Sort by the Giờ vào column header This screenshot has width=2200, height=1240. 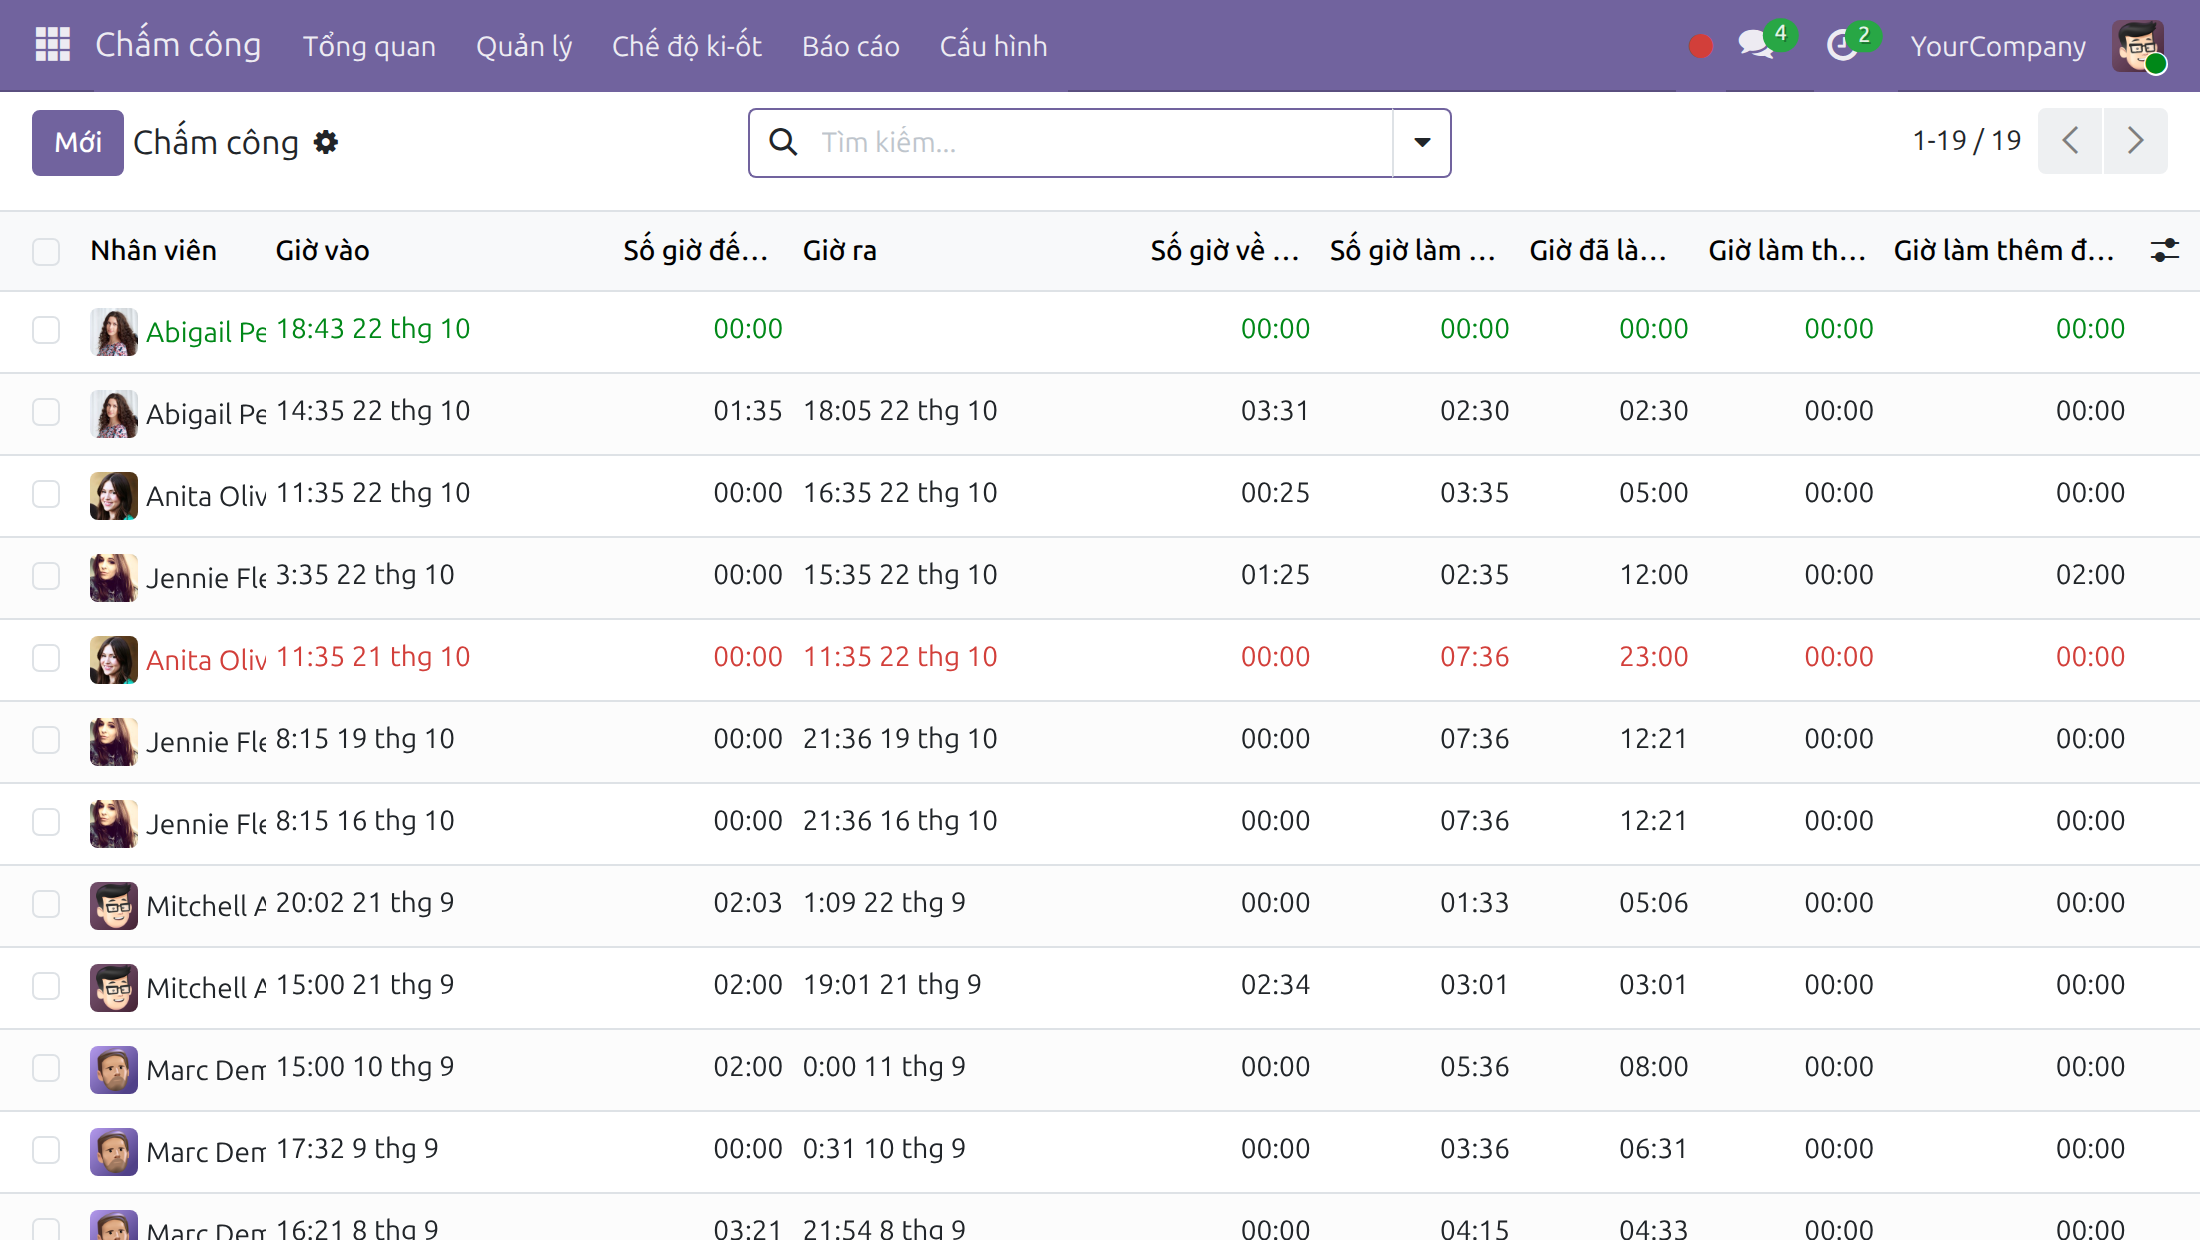pyautogui.click(x=323, y=250)
